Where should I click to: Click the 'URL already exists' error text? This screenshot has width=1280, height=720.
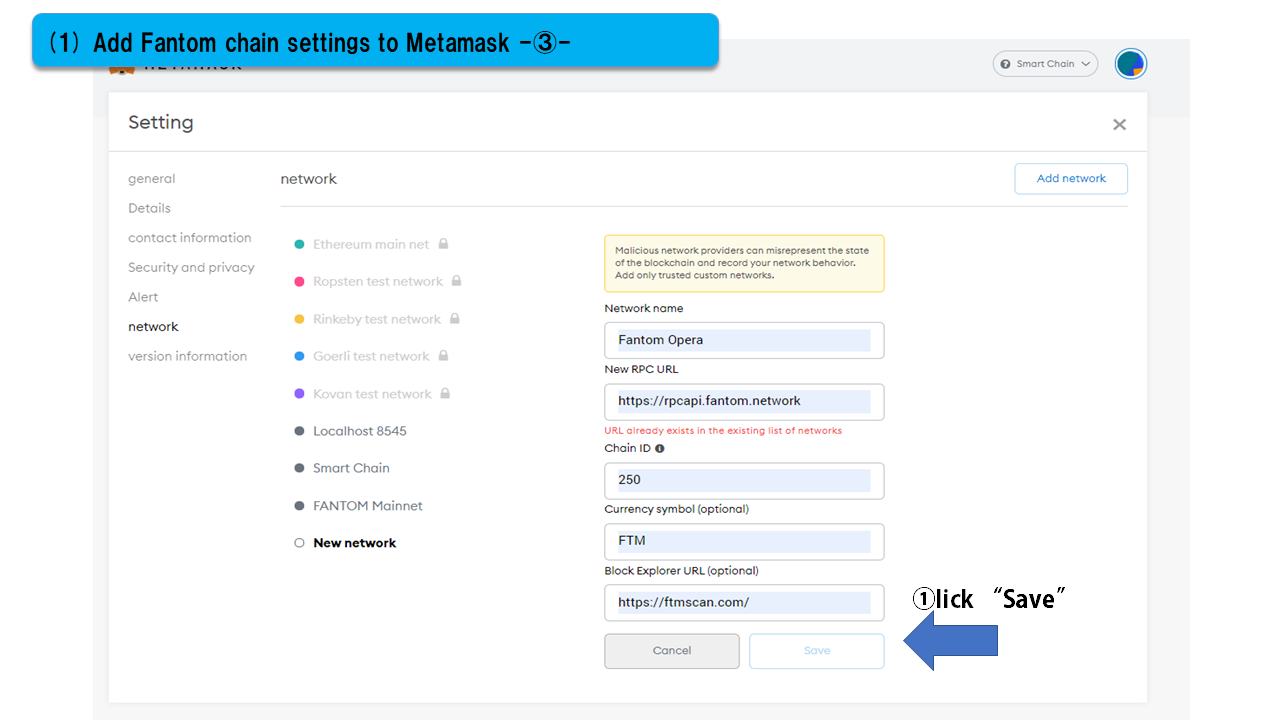(x=723, y=431)
